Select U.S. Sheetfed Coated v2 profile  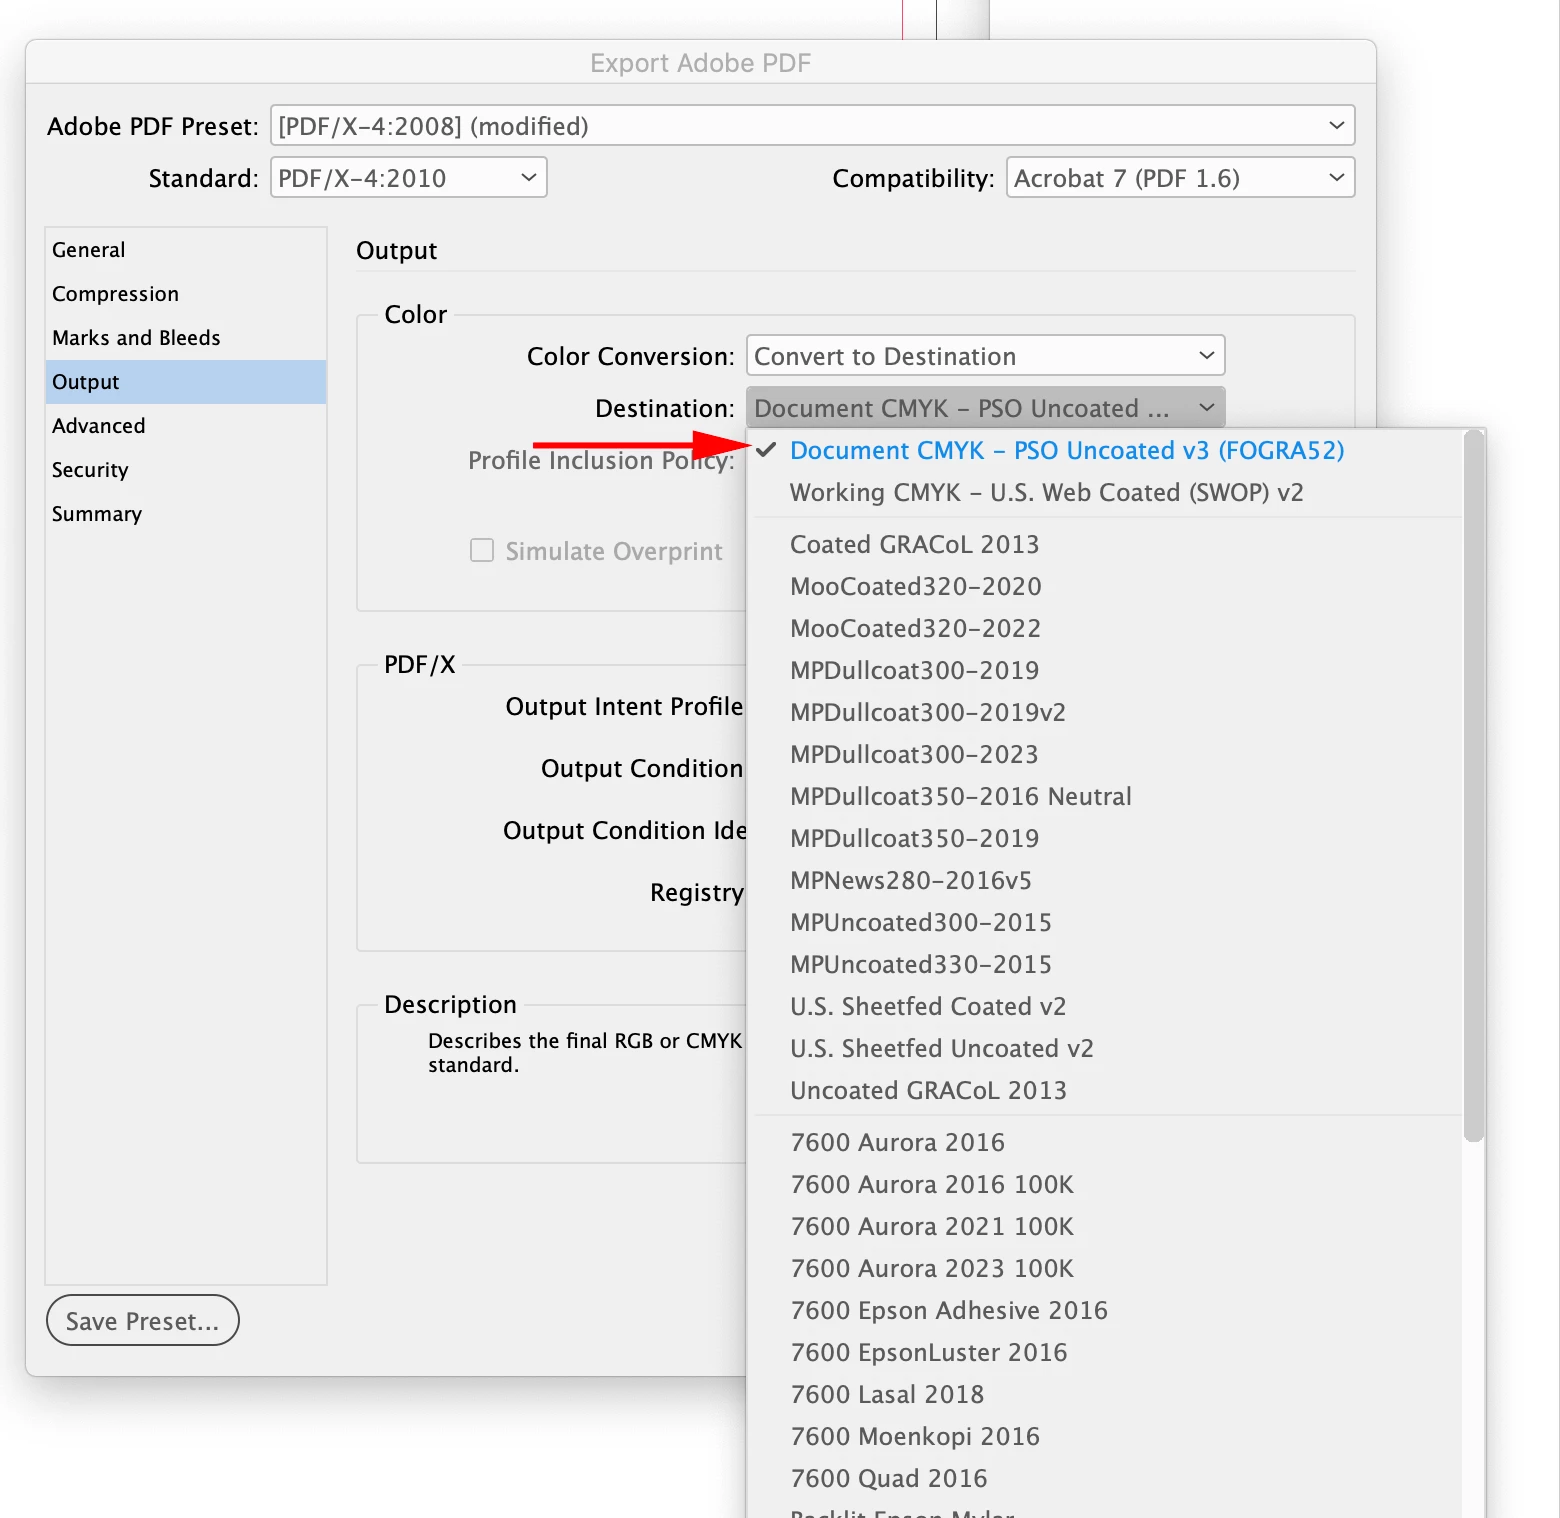(1105, 1007)
